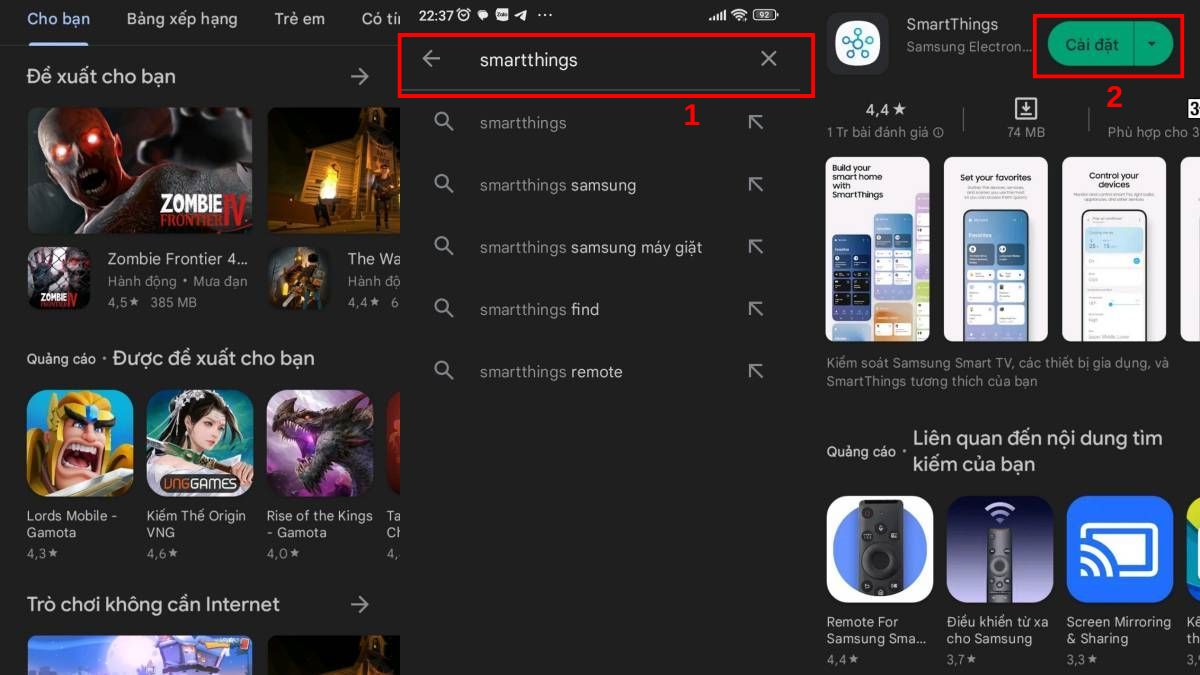
Task: Open Kiếm Thế Origin VNG app icon
Action: [200, 443]
